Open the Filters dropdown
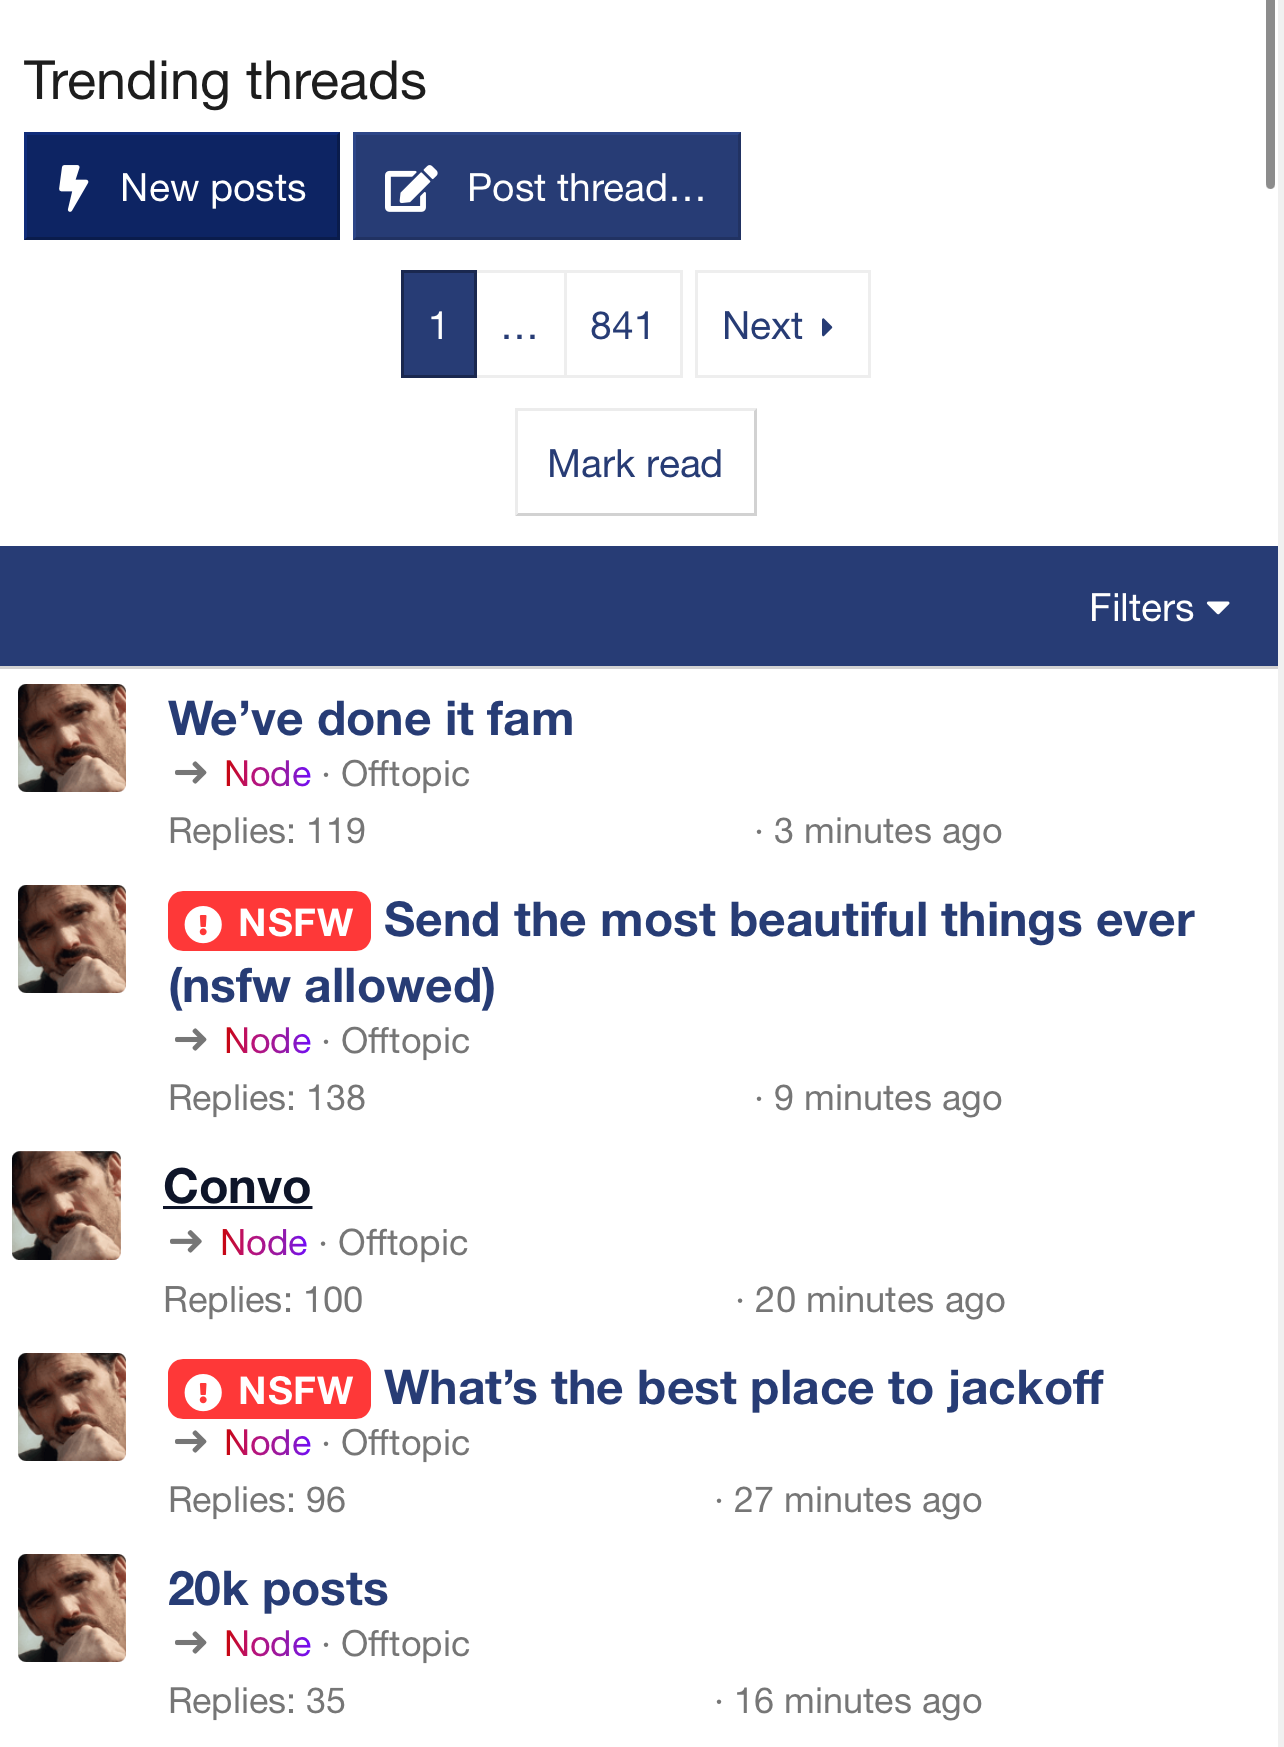1284x1747 pixels. [x=1158, y=608]
